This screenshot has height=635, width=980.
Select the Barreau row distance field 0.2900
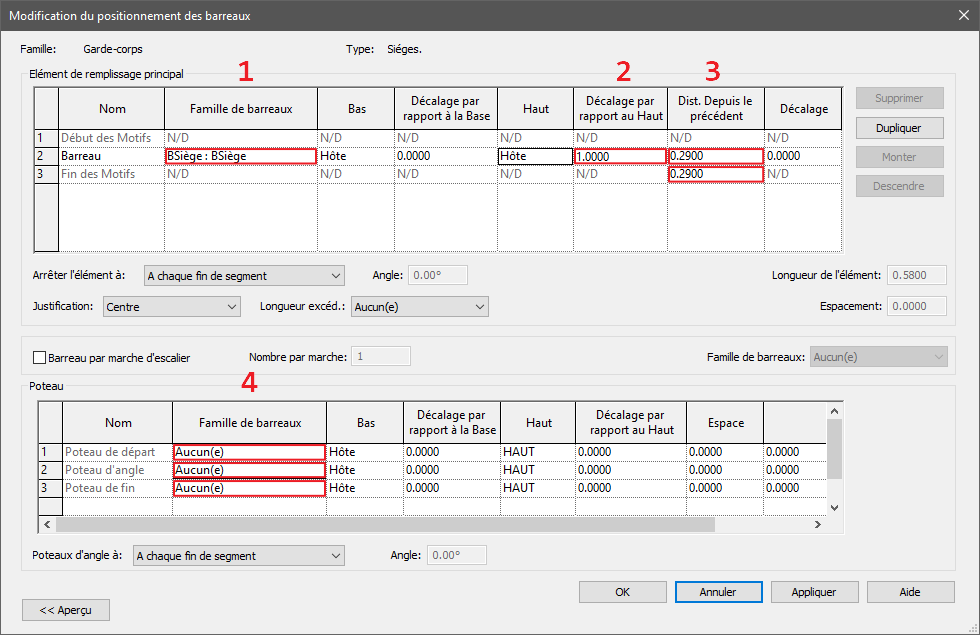(715, 156)
